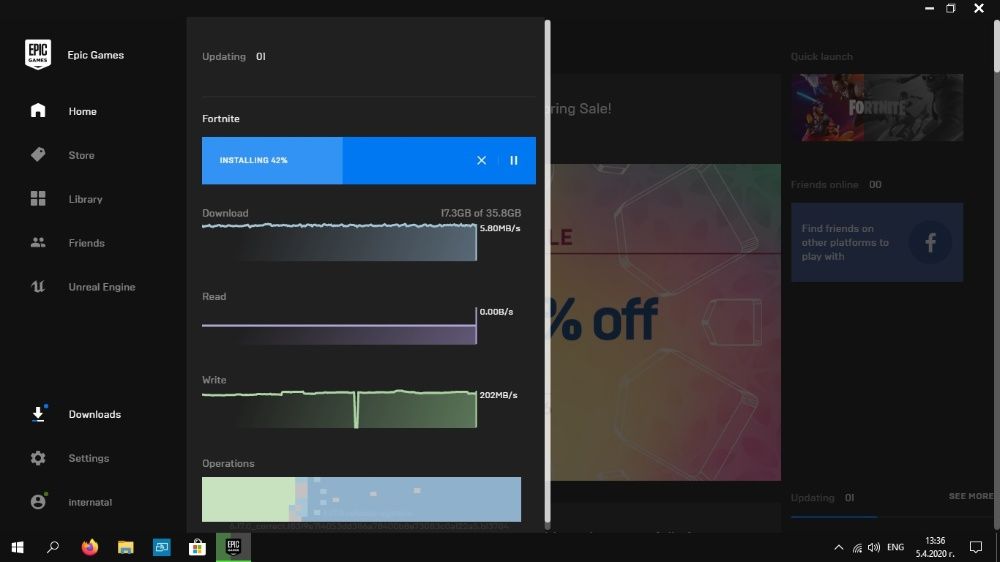
Task: Open the internatal profile avatar icon
Action: click(x=38, y=501)
